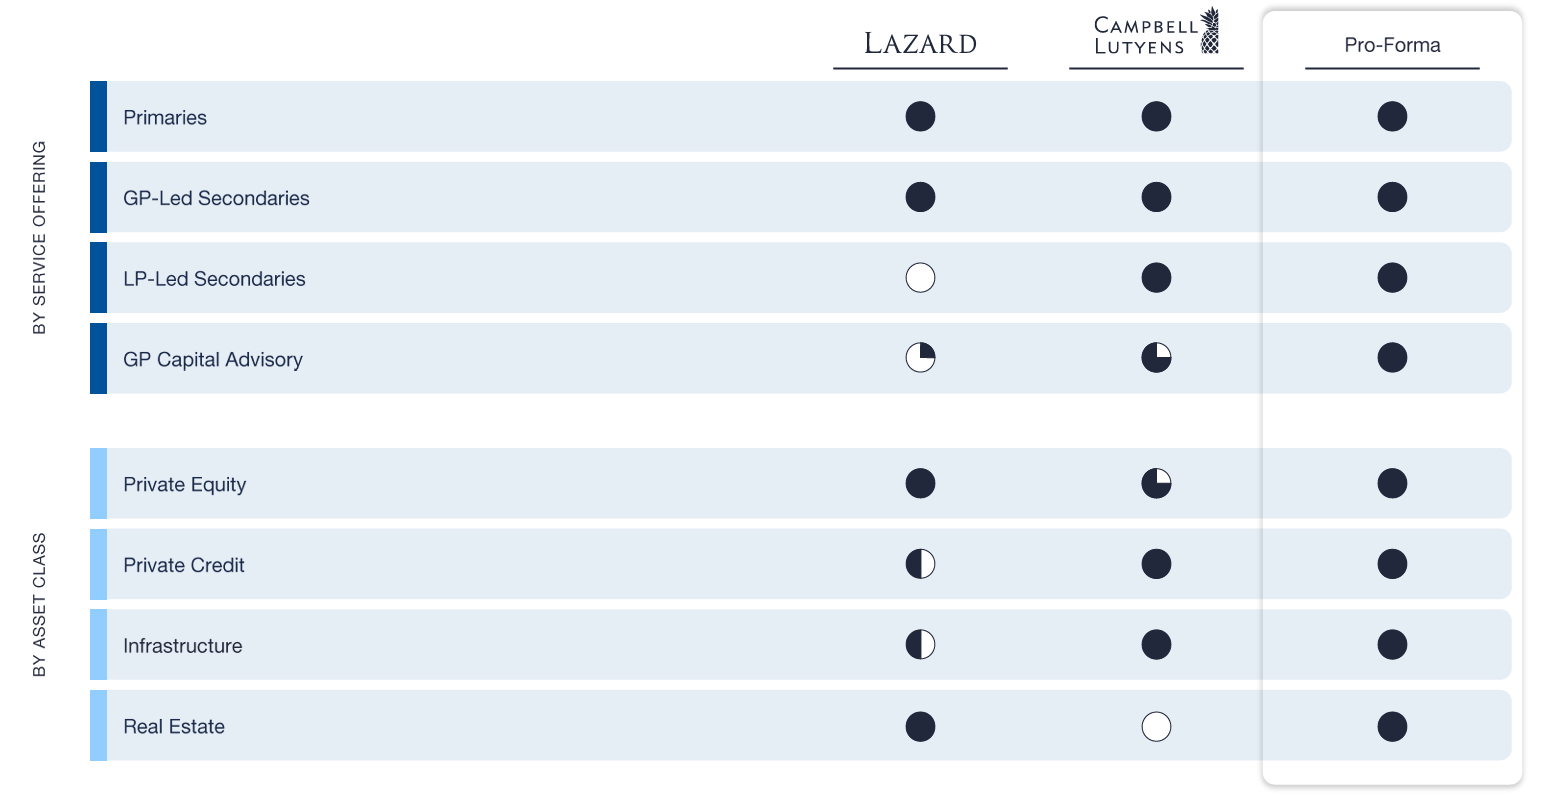Click the dark blue bar beside Primaries
This screenshot has height=796, width=1542.
tap(98, 116)
